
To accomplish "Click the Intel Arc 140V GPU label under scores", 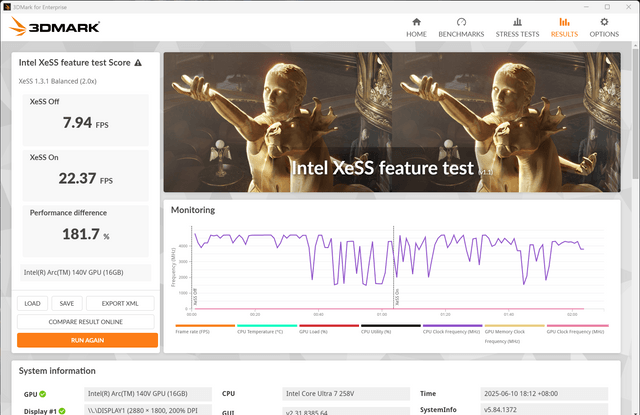I will pos(85,273).
